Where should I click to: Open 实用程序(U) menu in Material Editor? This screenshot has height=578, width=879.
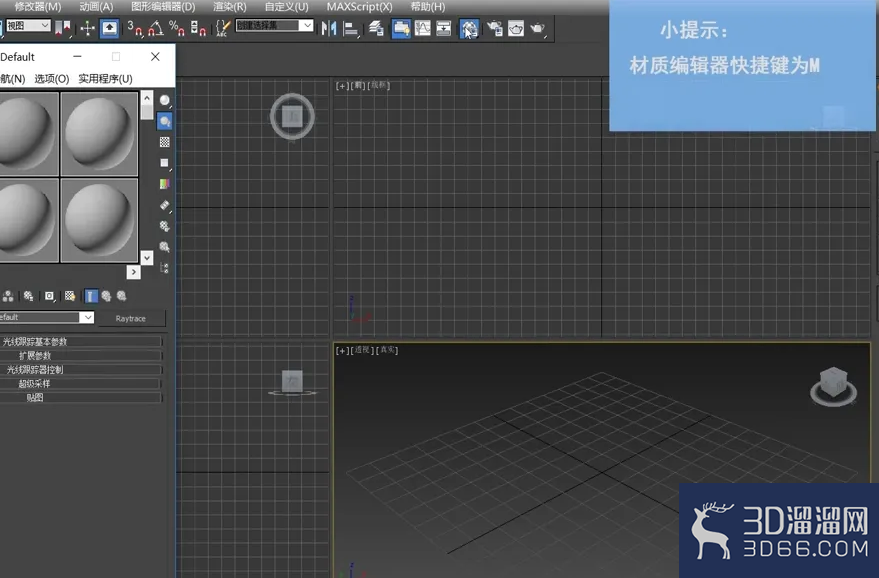(x=105, y=78)
